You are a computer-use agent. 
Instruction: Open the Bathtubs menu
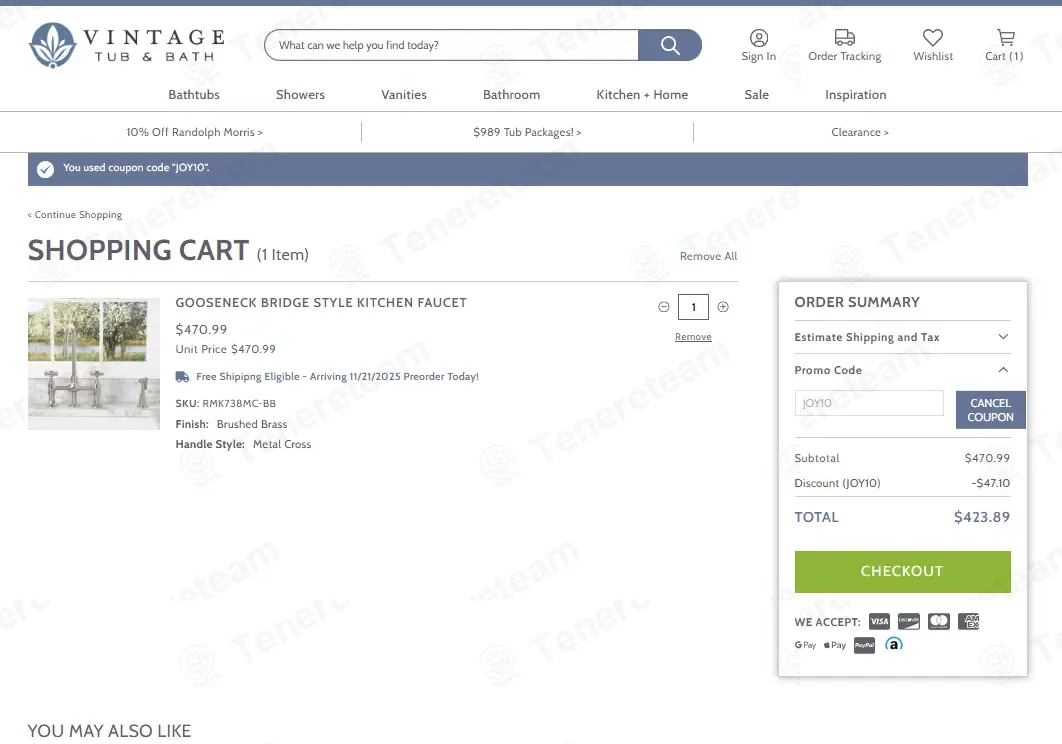point(194,95)
